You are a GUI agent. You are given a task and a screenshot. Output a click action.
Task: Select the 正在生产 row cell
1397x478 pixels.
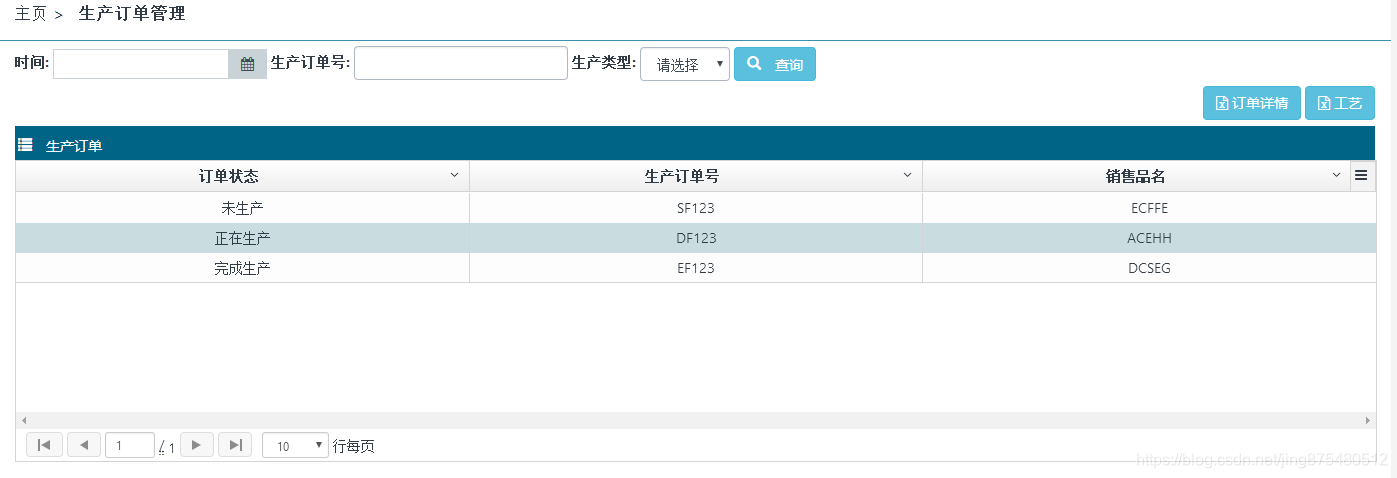[242, 238]
